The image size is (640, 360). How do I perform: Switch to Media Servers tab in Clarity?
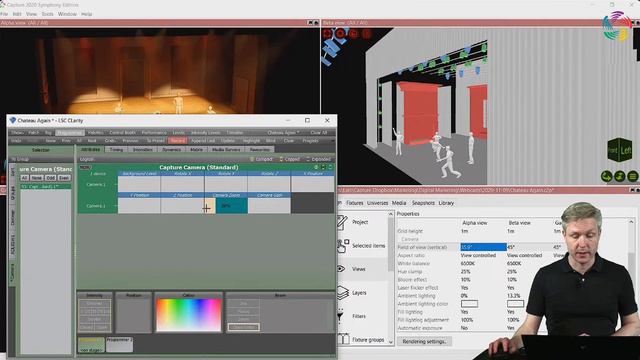(x=226, y=150)
